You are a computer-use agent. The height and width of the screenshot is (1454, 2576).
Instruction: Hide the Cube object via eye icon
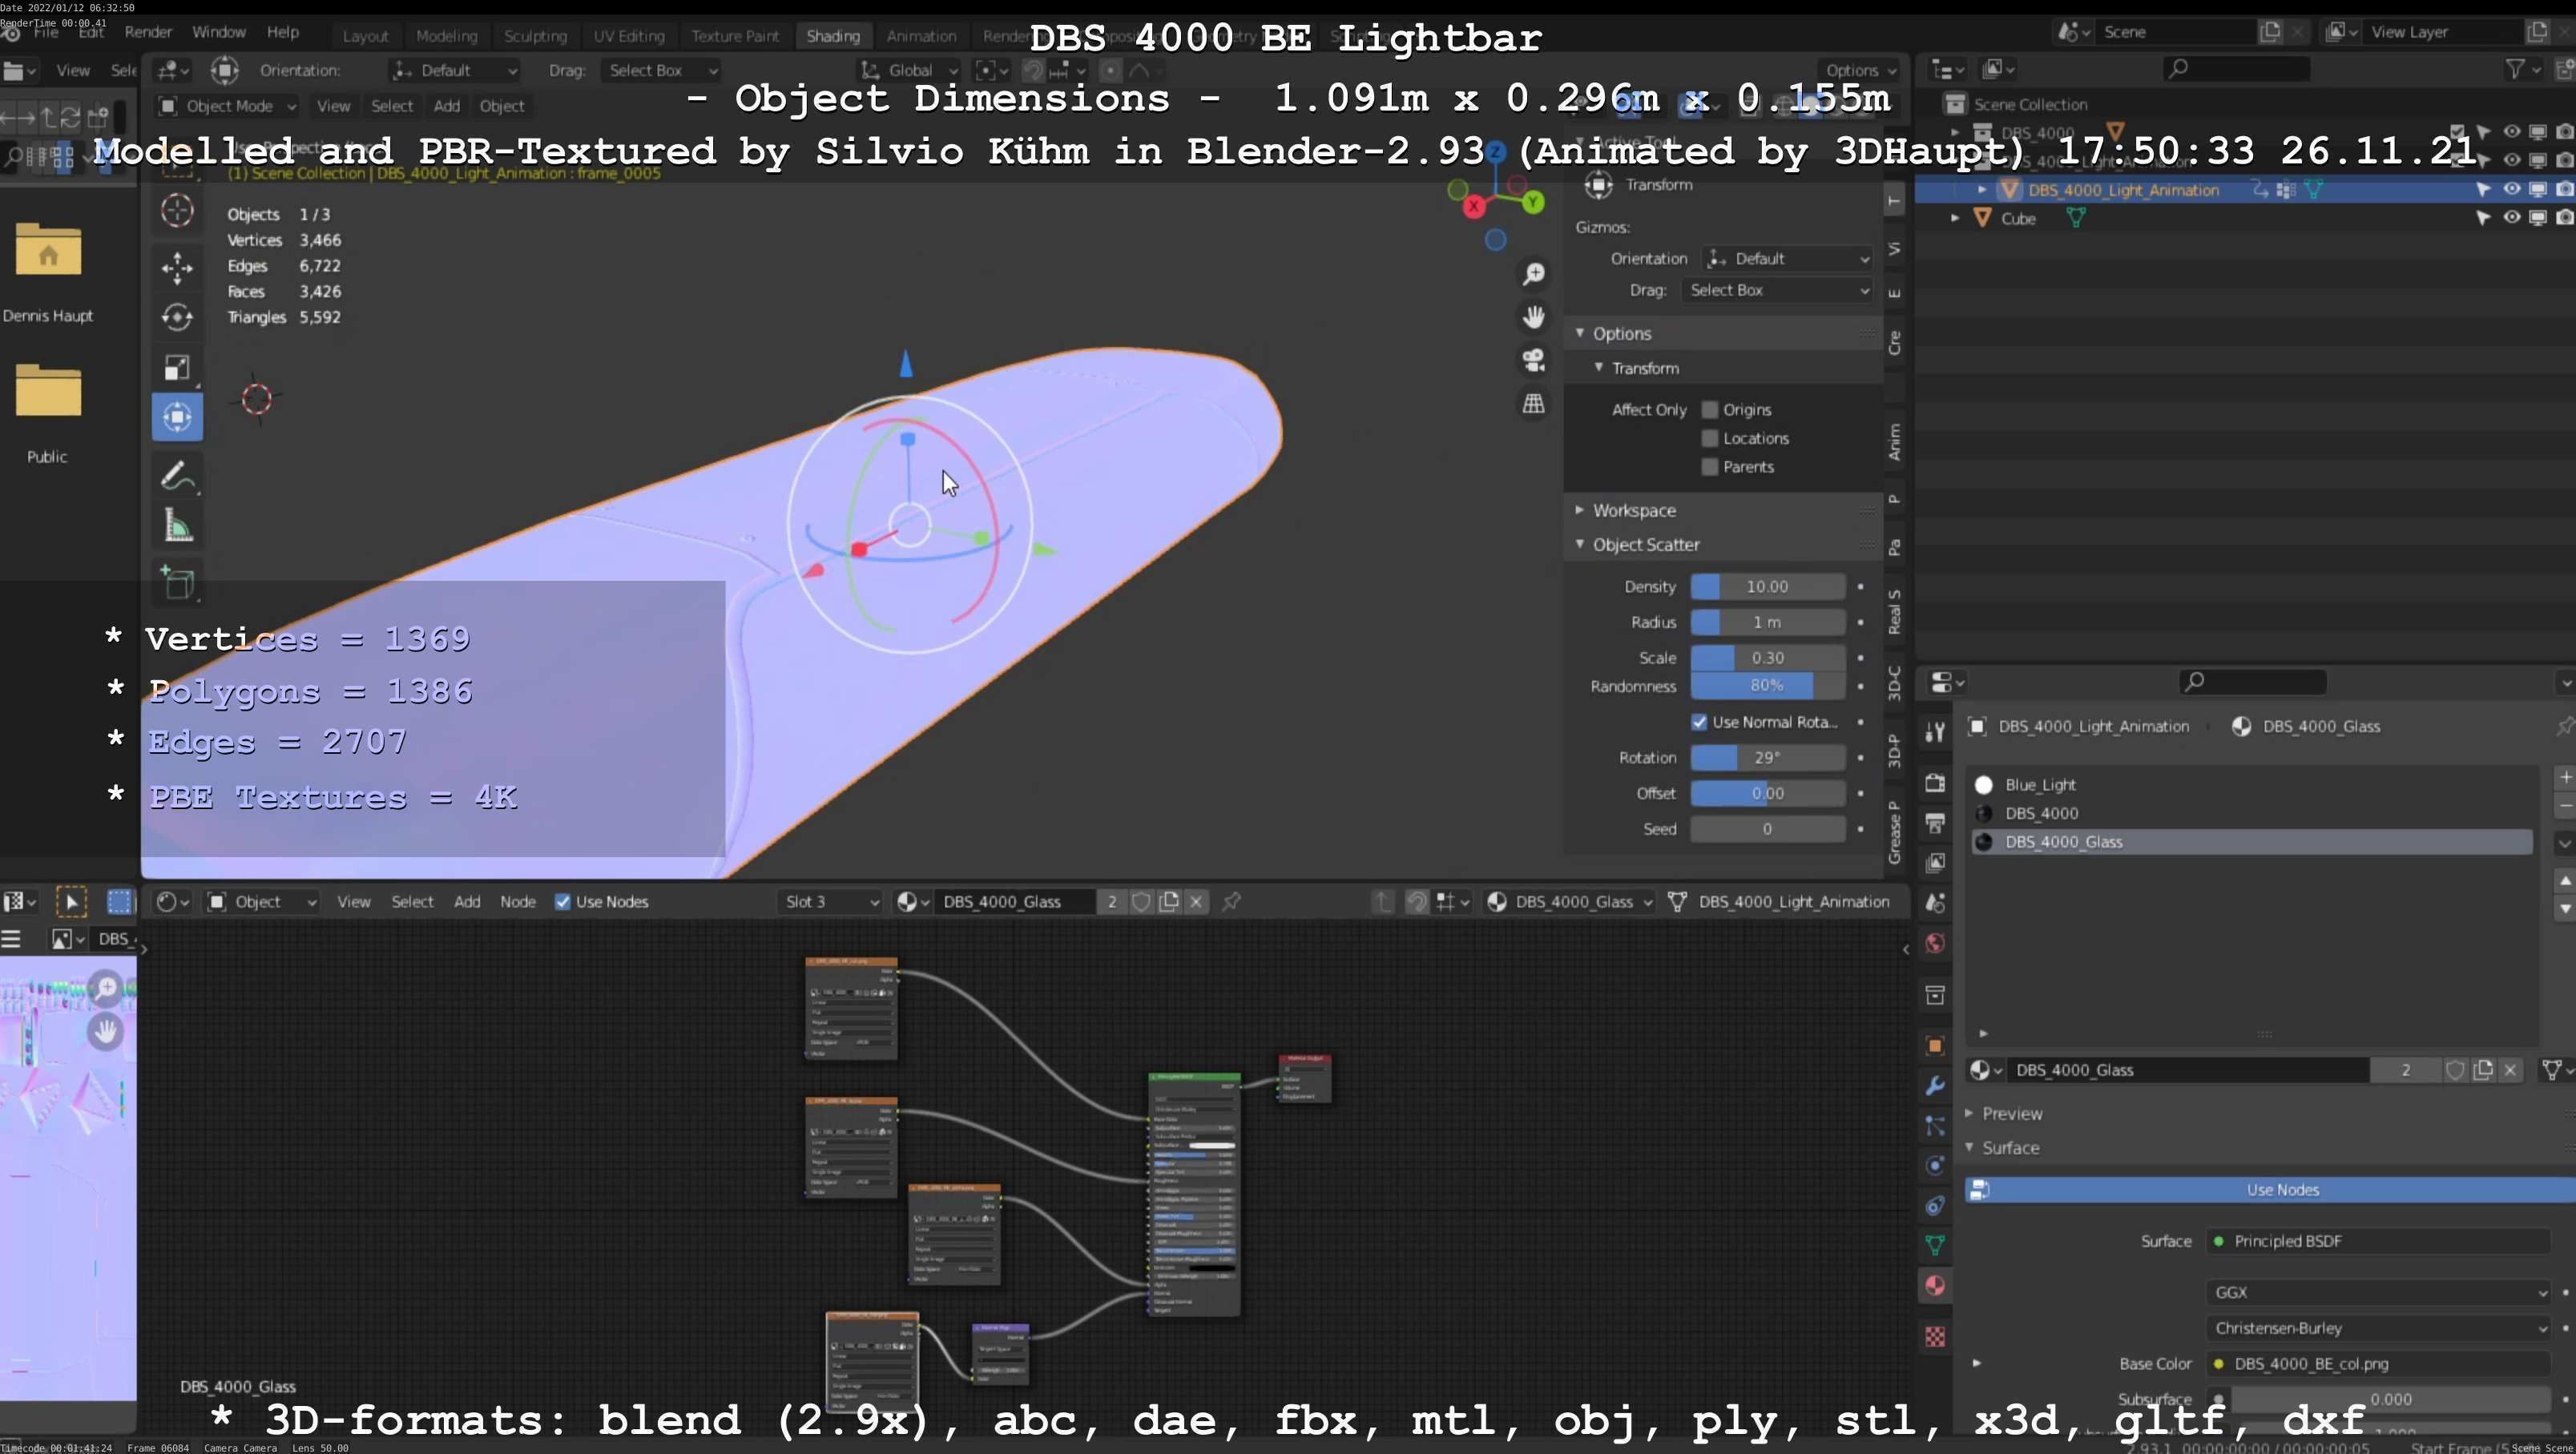(x=2512, y=218)
